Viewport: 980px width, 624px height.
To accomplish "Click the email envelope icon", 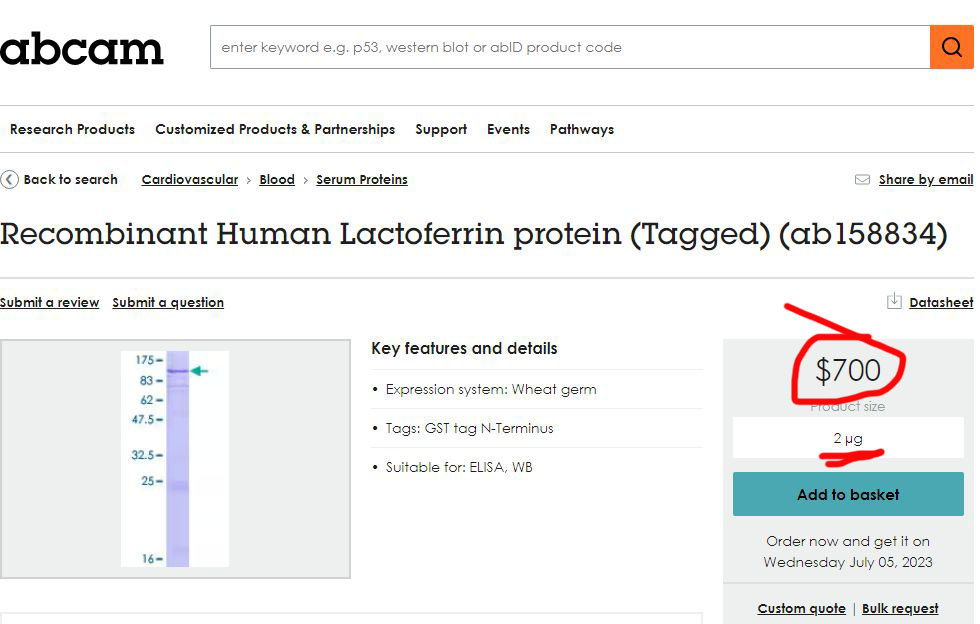I will pos(862,180).
